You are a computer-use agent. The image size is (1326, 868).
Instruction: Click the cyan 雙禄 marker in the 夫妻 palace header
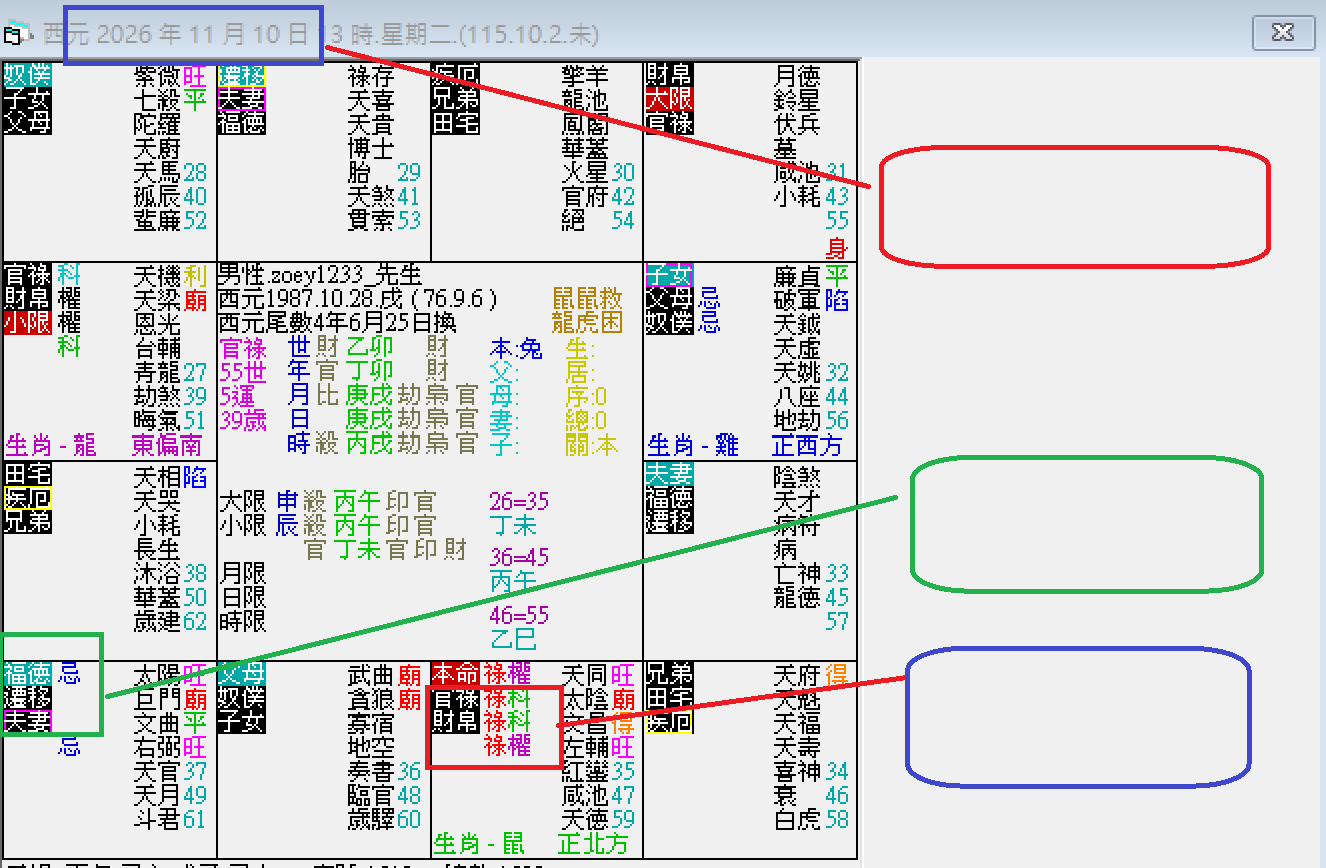pos(240,74)
